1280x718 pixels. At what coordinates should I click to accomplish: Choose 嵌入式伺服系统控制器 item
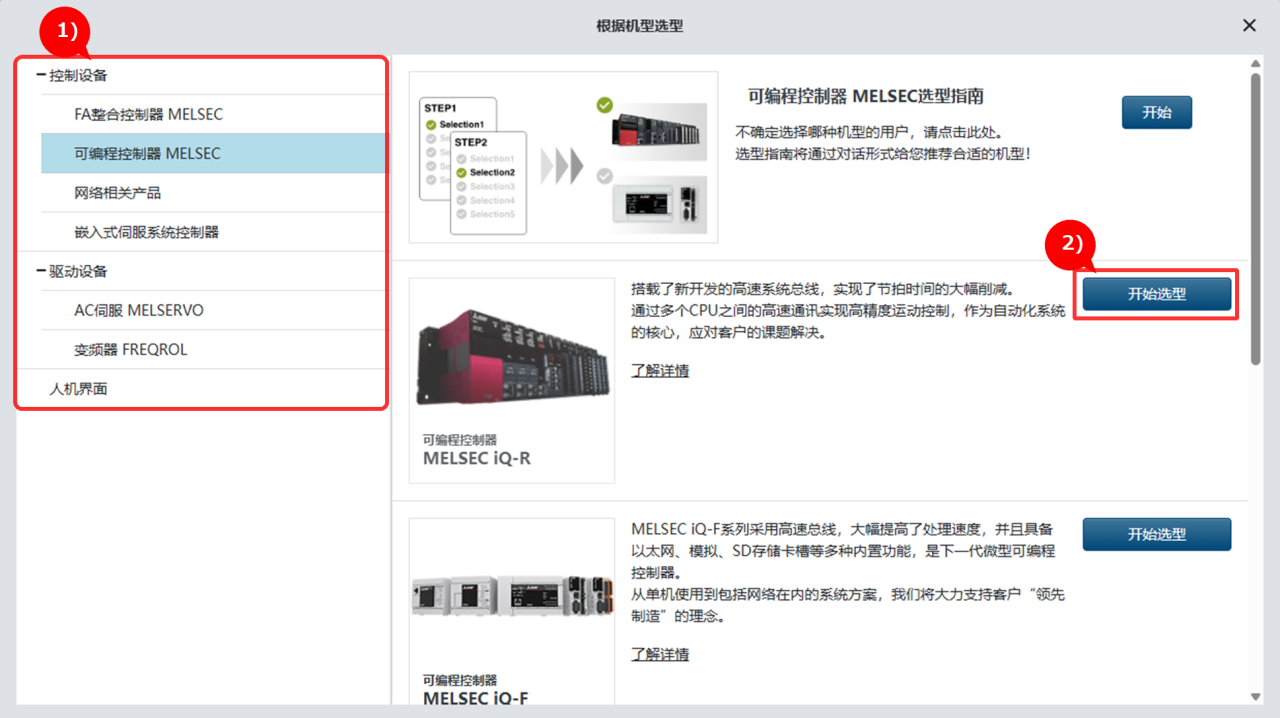tap(146, 232)
